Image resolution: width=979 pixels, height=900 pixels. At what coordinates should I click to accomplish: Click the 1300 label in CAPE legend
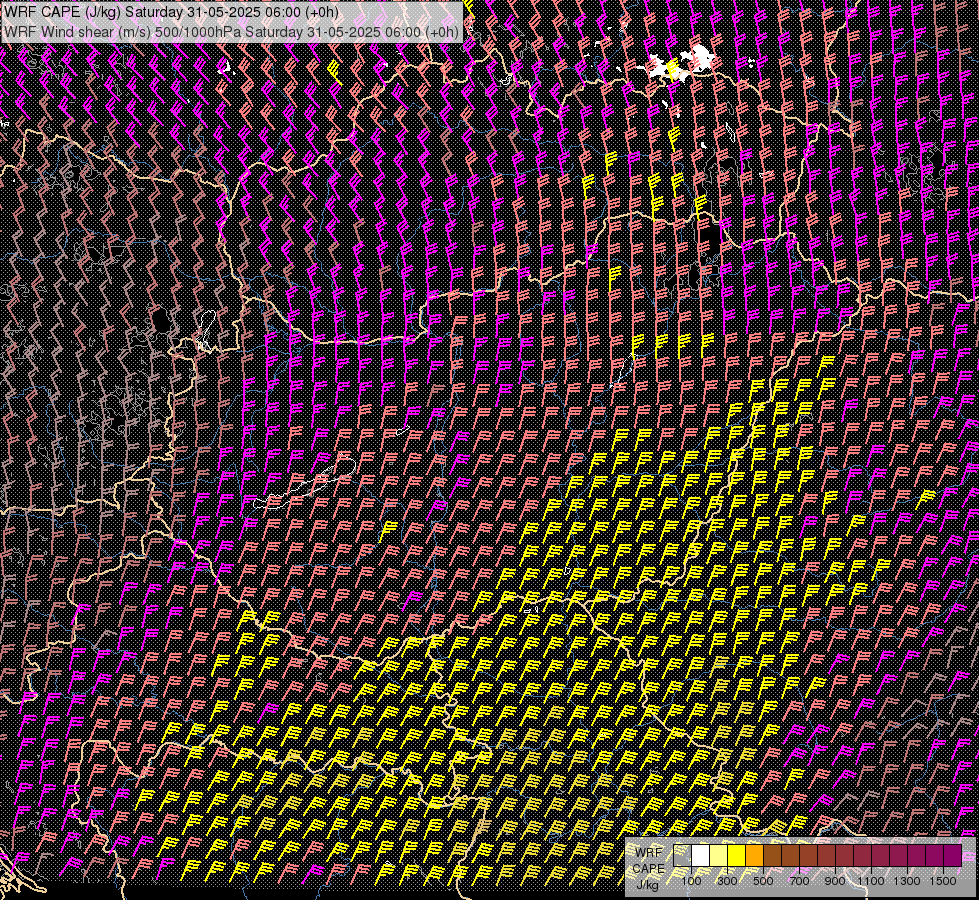pyautogui.click(x=907, y=881)
